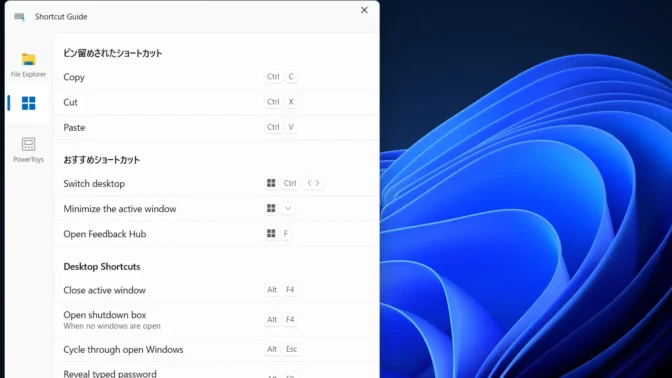
Task: Open File Explorer shortcuts in sidebar
Action: 28,65
